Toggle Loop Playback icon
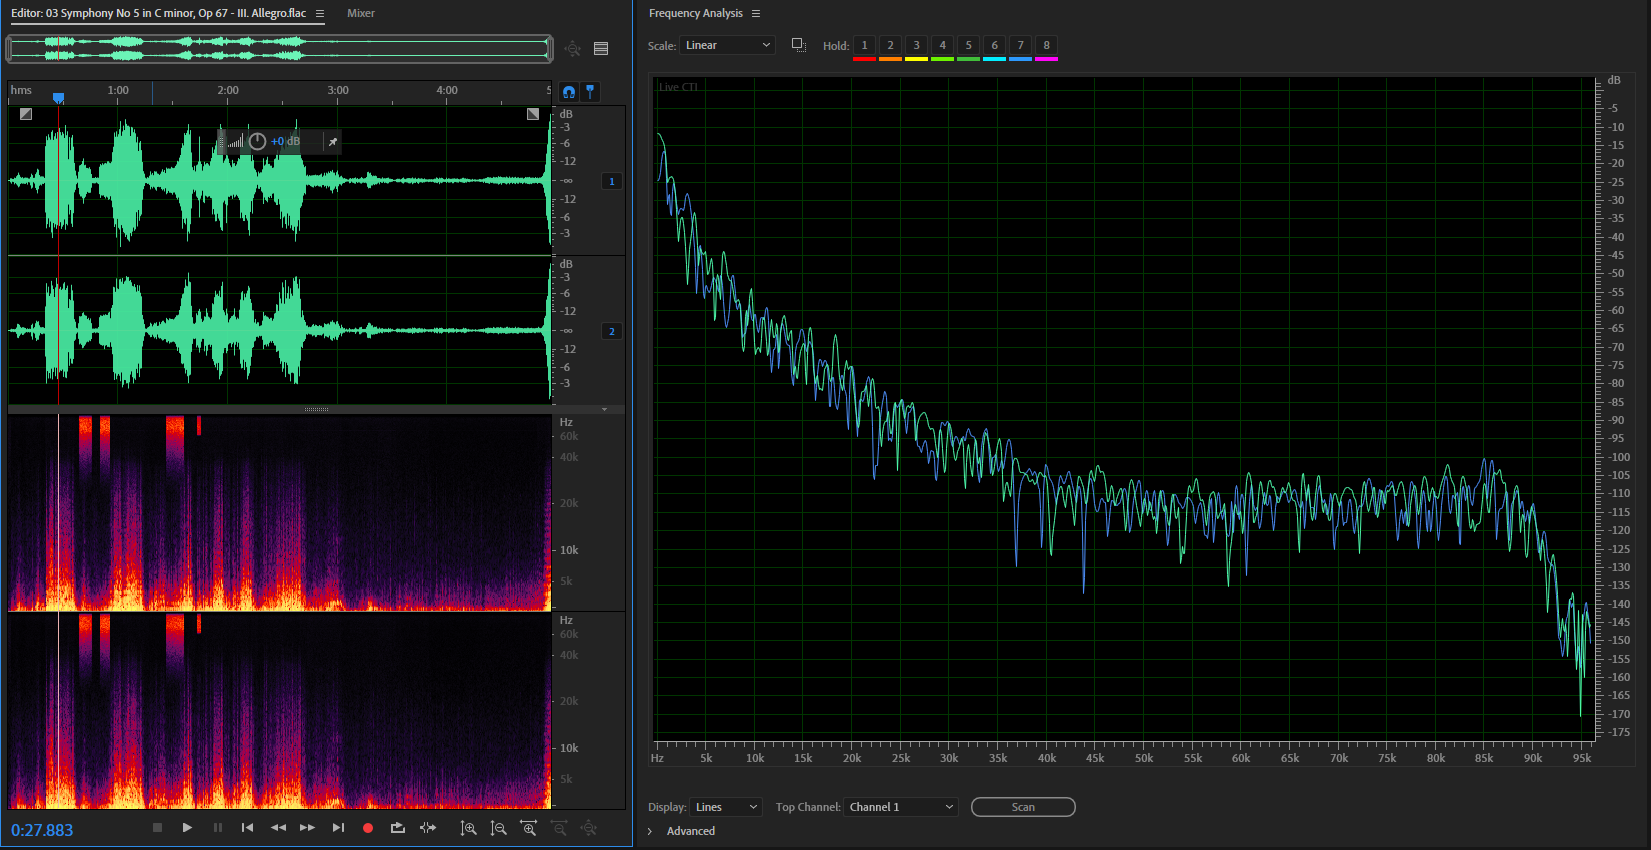The height and width of the screenshot is (850, 1651). point(398,828)
